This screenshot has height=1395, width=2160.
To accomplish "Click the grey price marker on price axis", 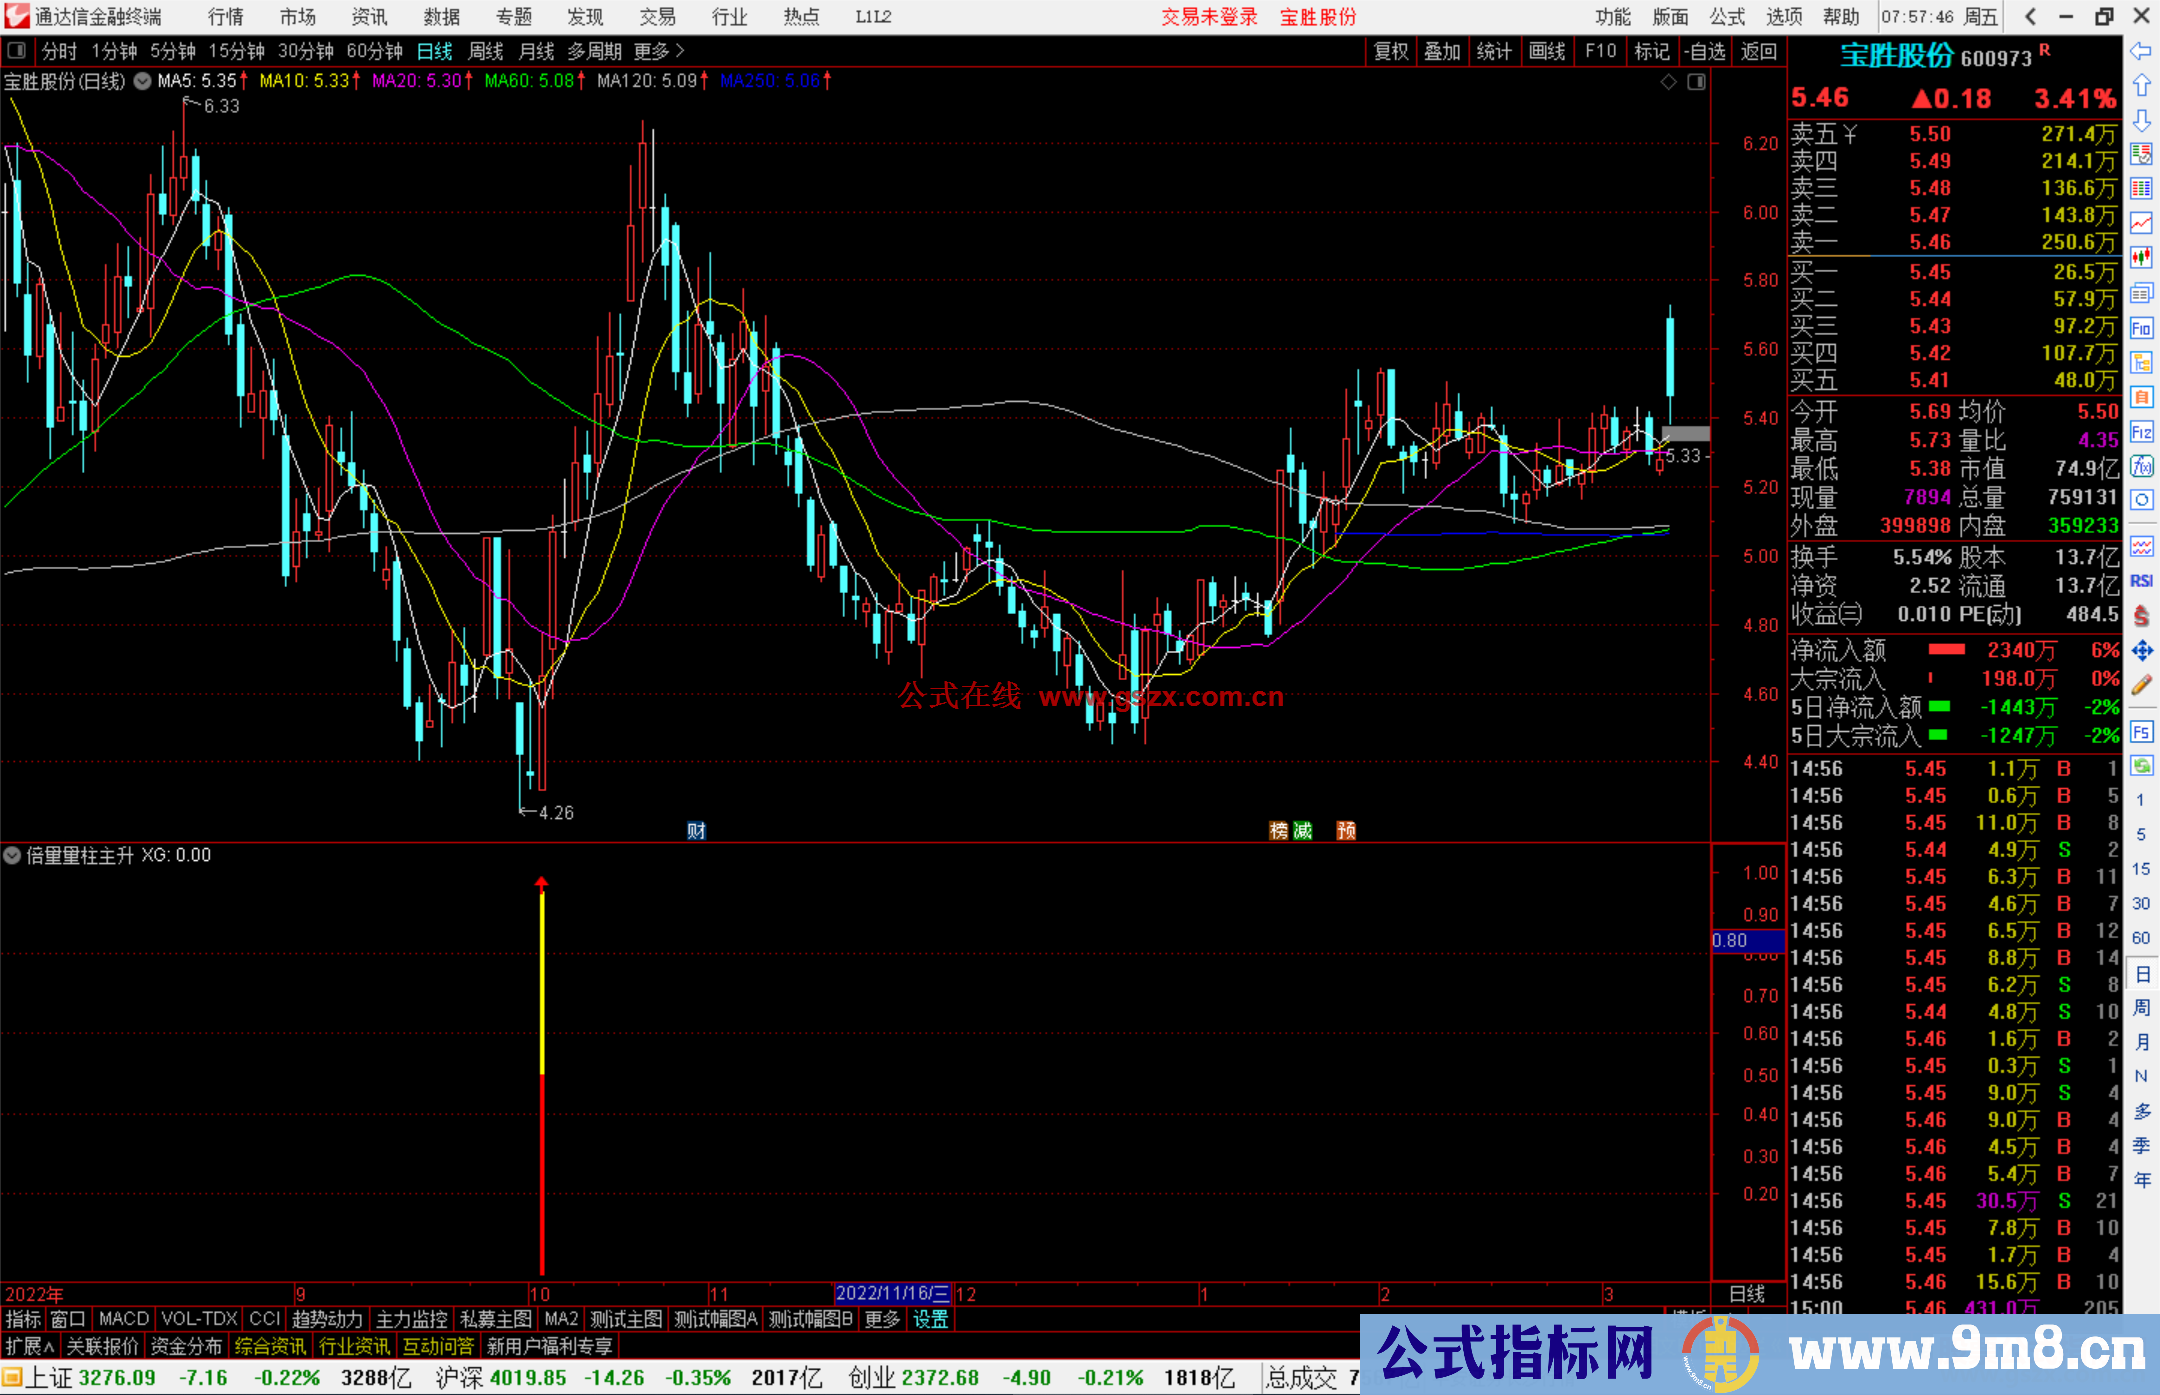I will point(1686,434).
